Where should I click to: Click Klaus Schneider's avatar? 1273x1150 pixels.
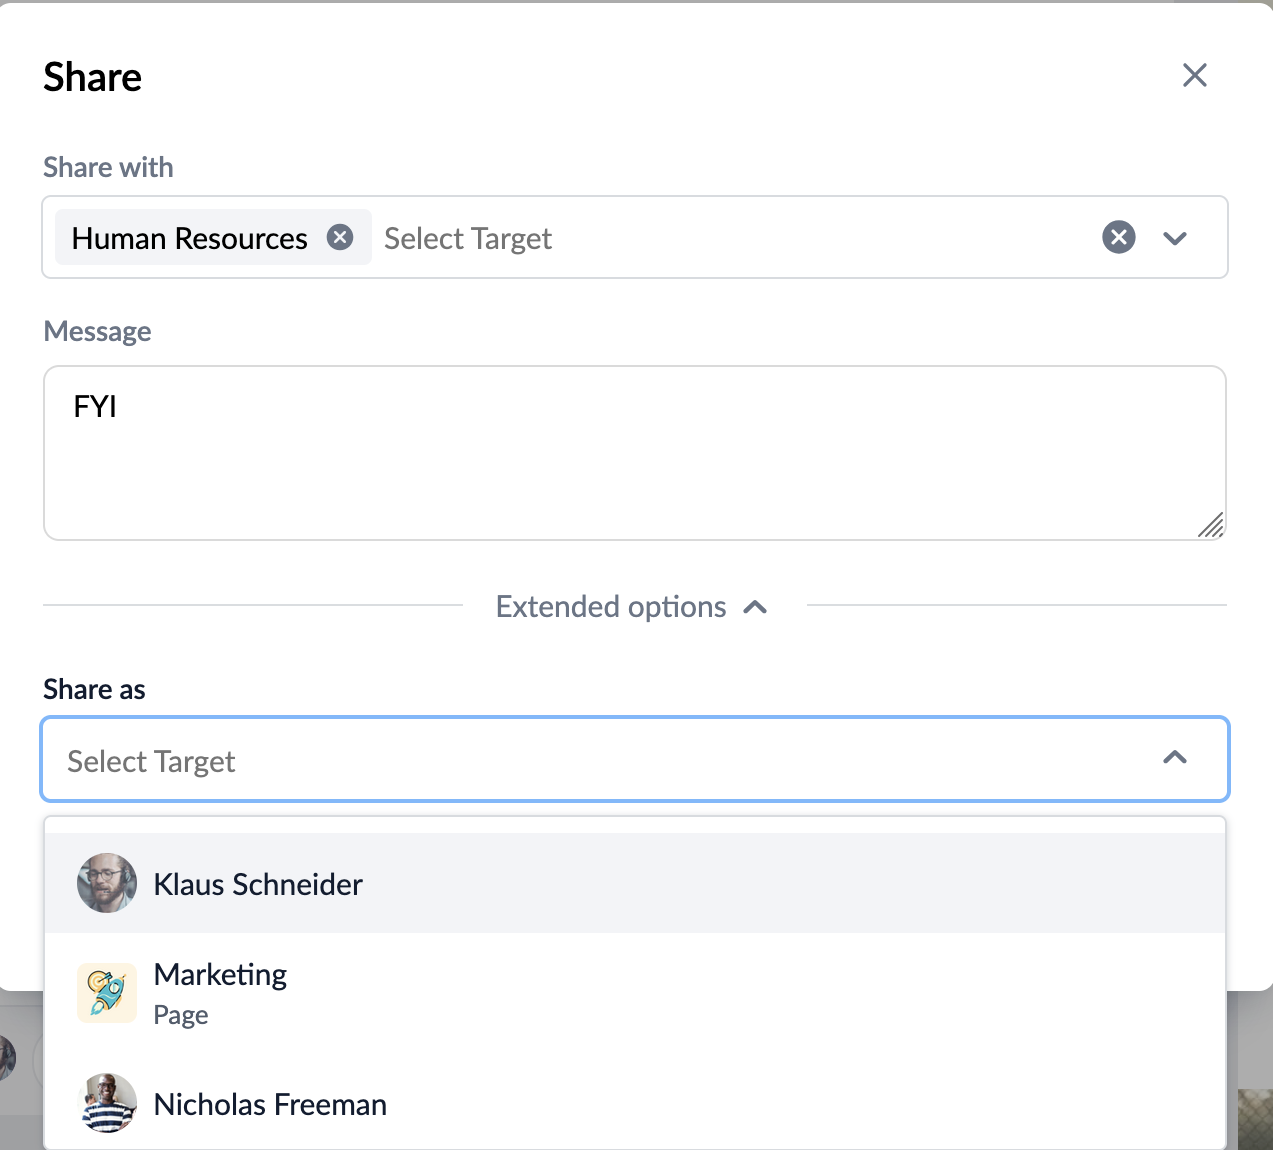pos(107,883)
